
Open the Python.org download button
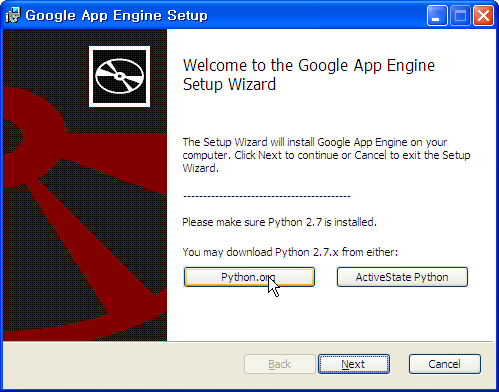(x=249, y=277)
